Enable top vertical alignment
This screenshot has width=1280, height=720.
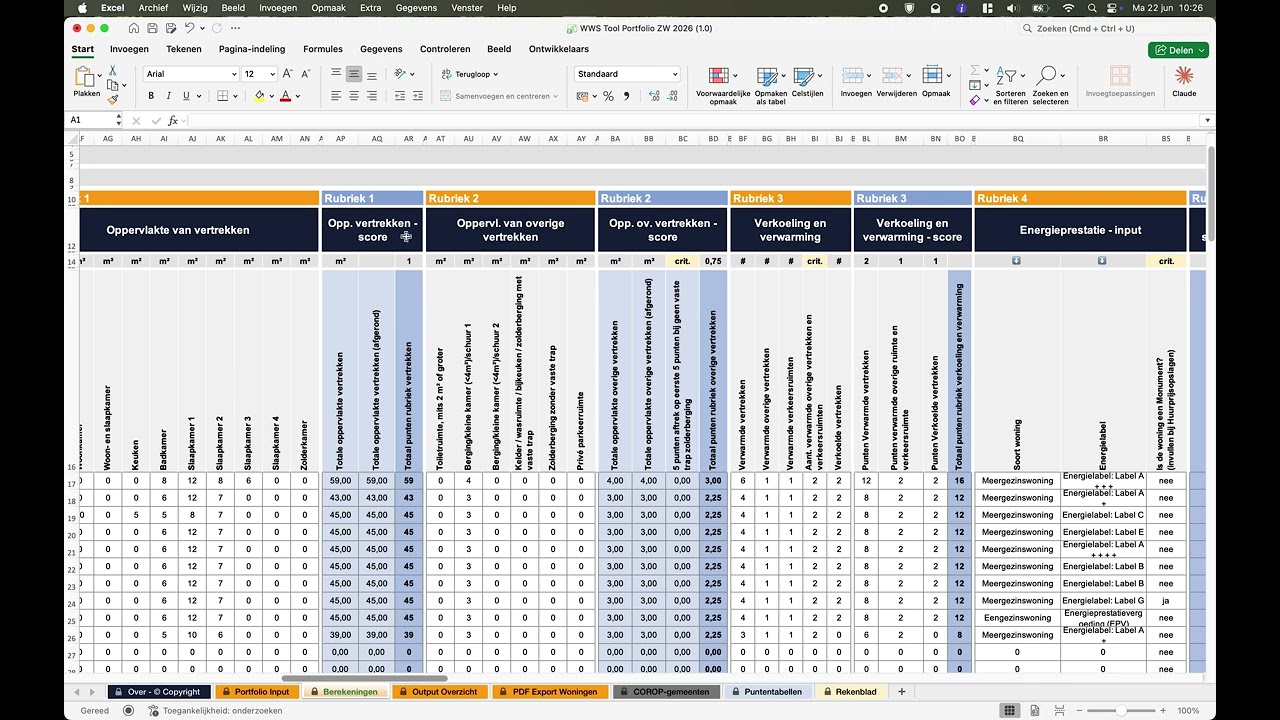[335, 74]
